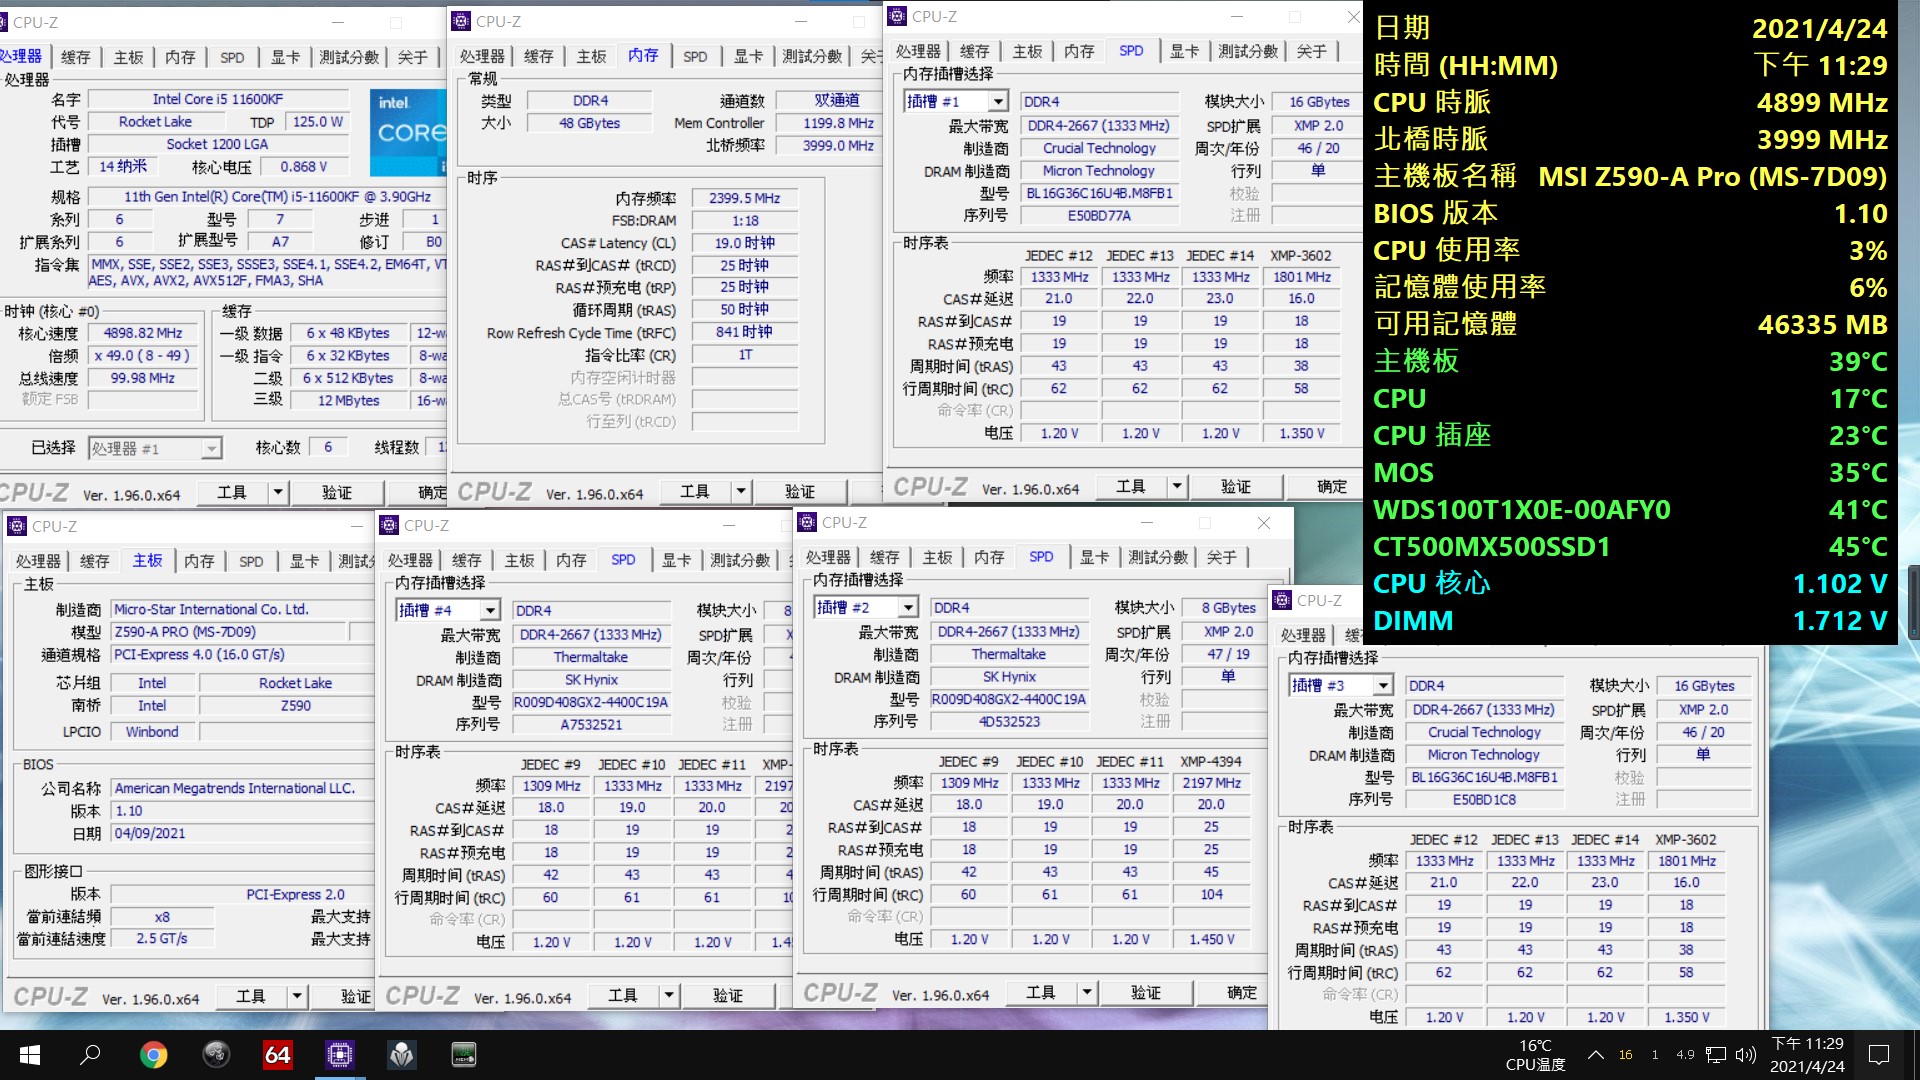
Task: Click CPU-Z title icon of slot #4 window
Action: [x=389, y=525]
